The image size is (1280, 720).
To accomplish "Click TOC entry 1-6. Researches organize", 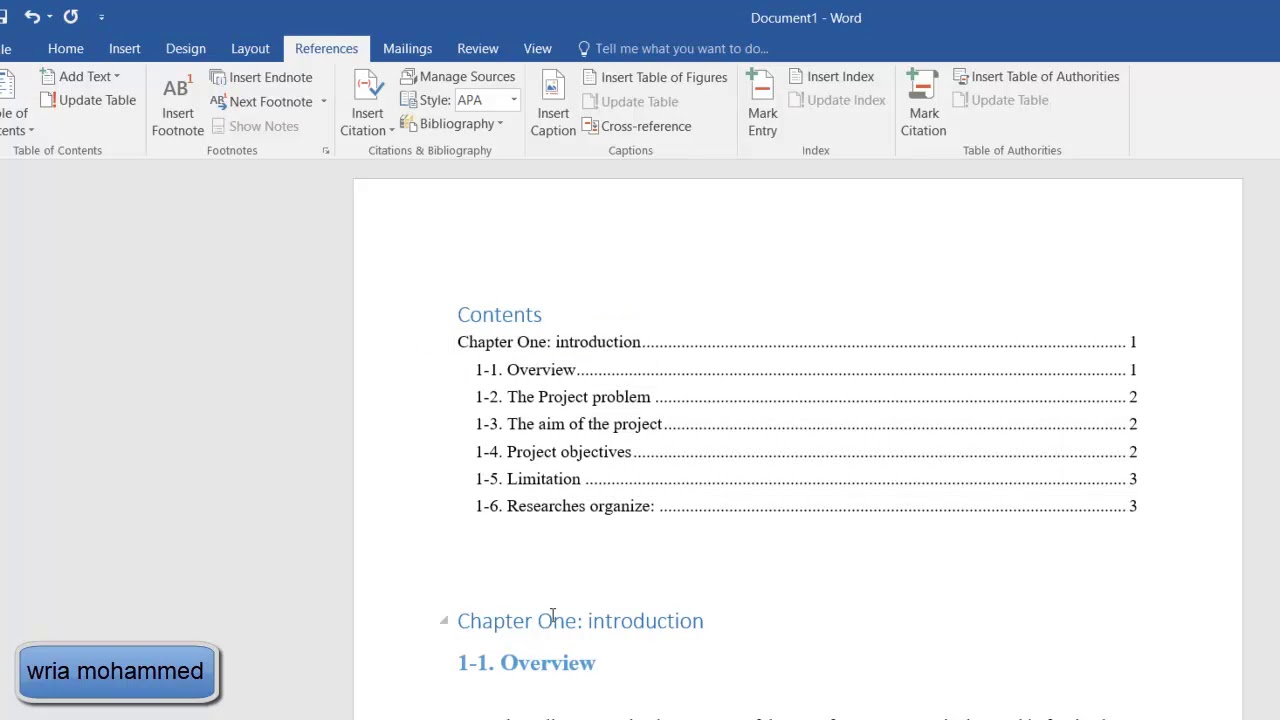I will pyautogui.click(x=806, y=506).
